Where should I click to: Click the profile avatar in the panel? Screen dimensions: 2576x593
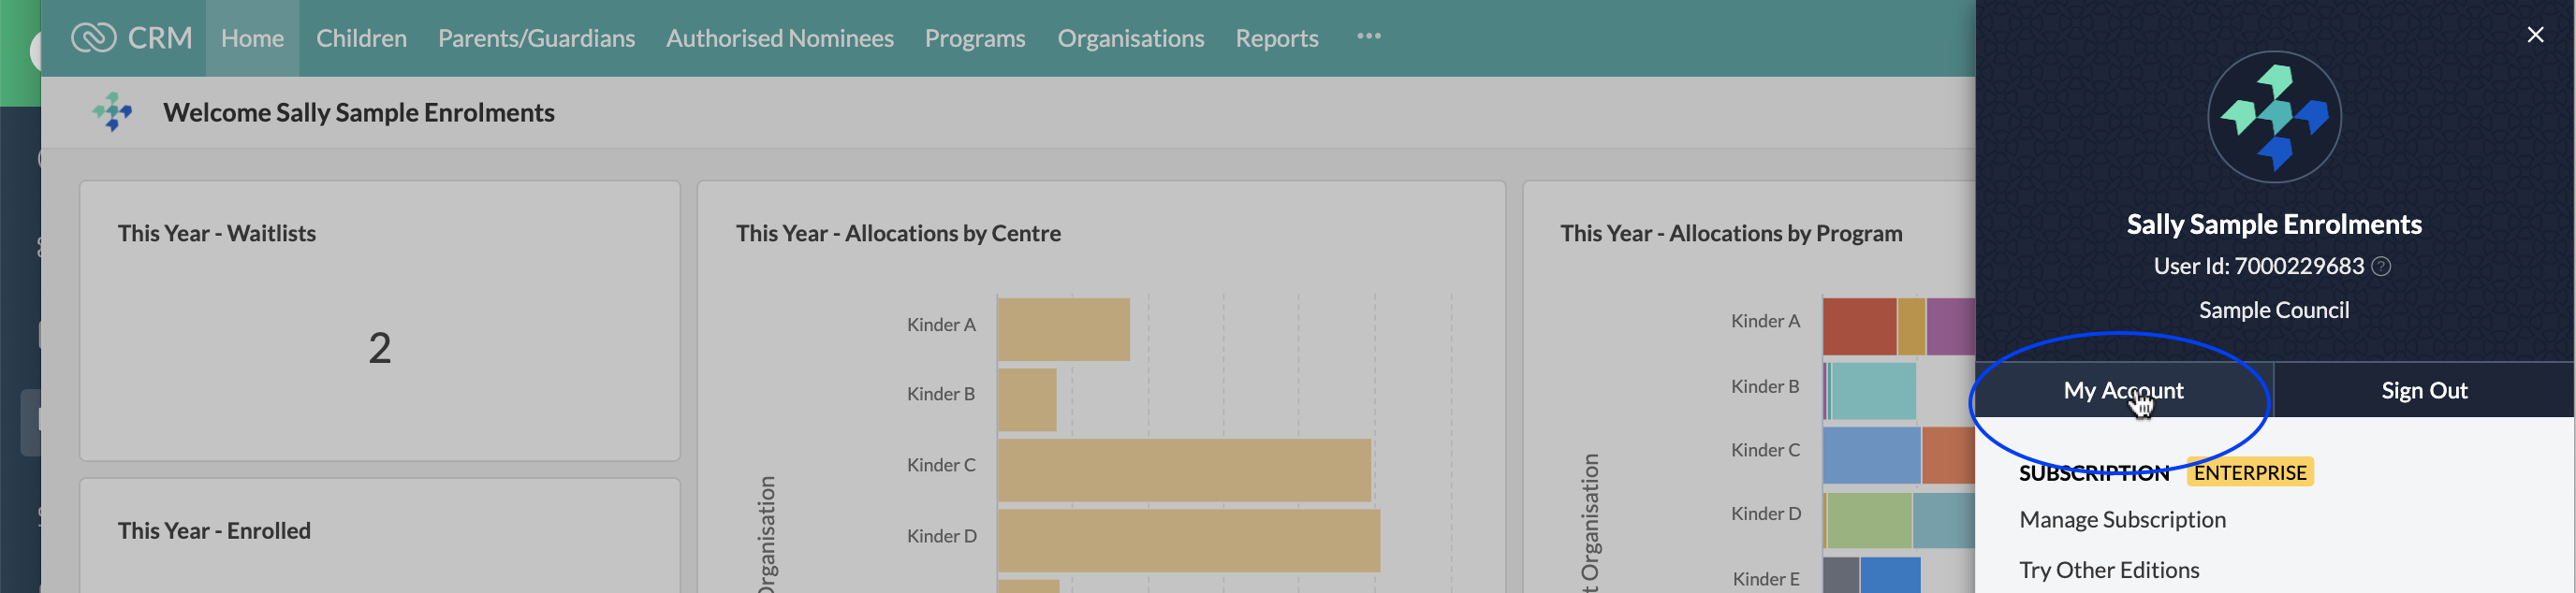tap(2274, 117)
